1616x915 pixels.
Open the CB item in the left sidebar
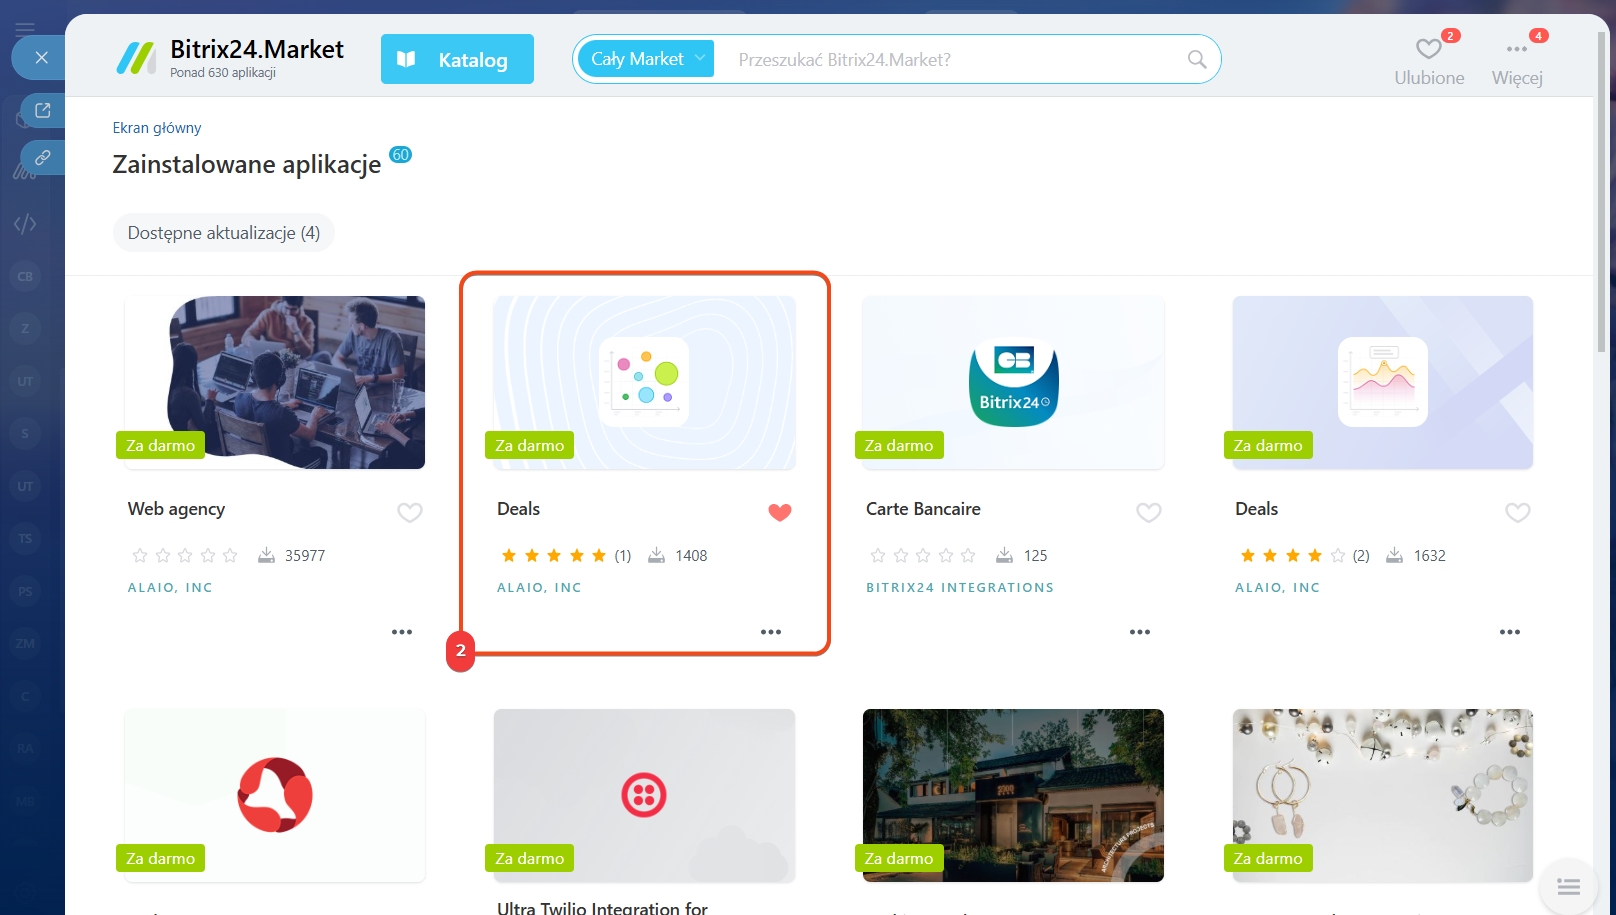25,276
